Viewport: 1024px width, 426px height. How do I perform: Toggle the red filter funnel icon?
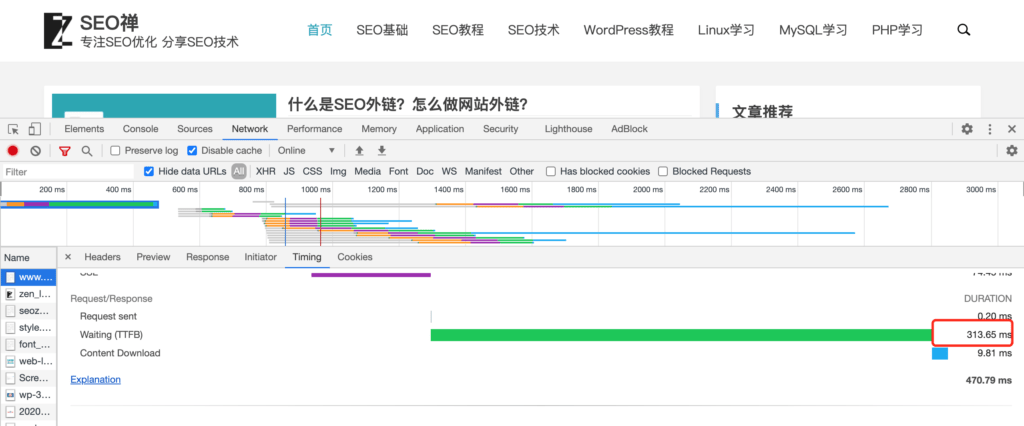point(64,151)
